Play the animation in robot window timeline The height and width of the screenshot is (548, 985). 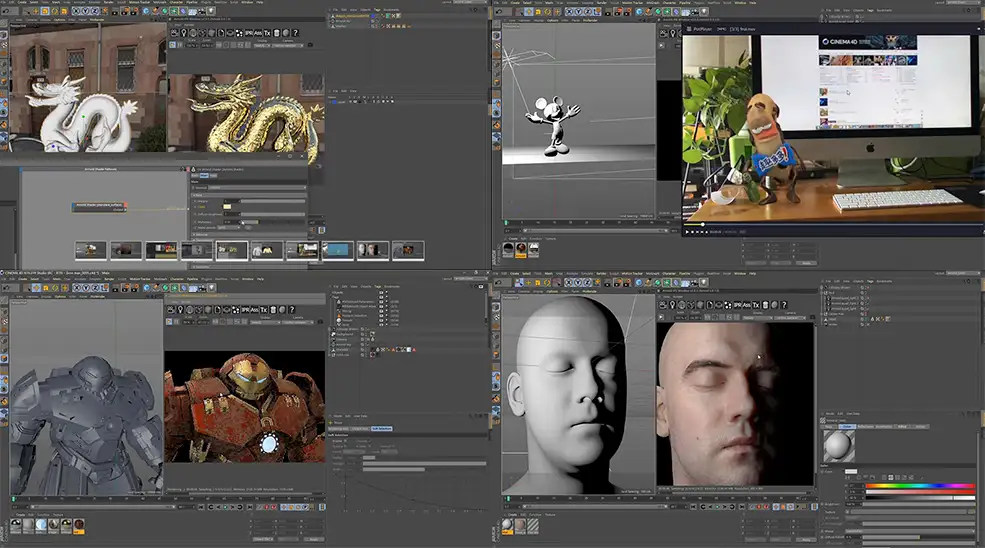[x=226, y=507]
